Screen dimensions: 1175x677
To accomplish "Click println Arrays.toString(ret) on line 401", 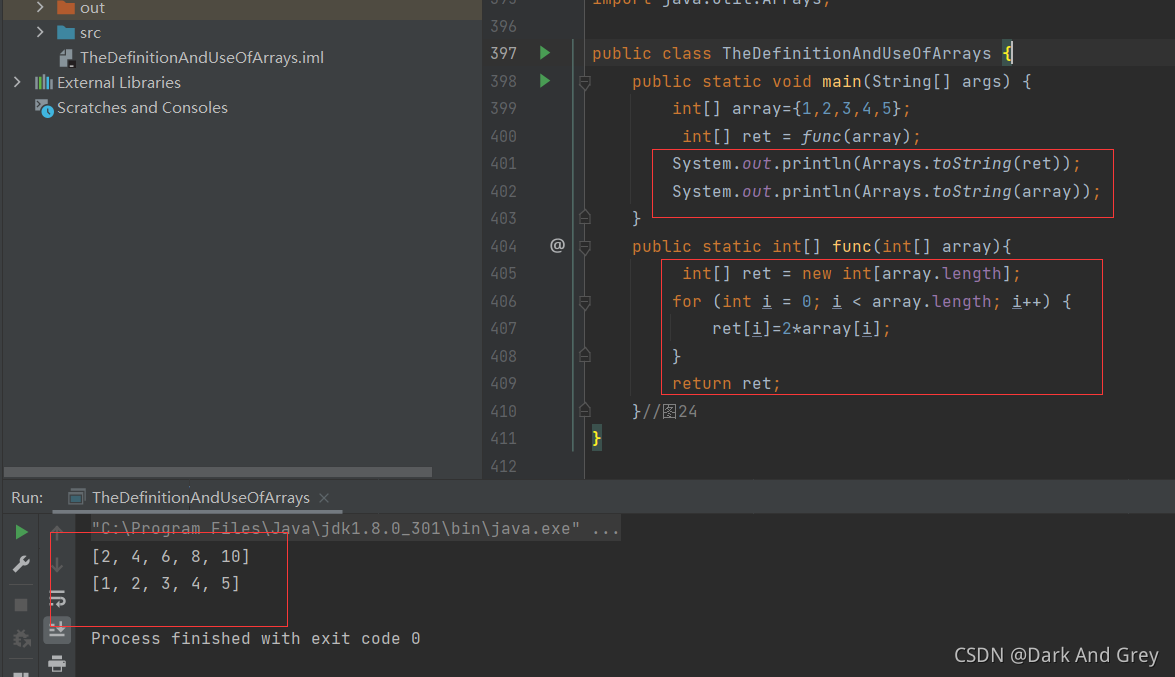I will [876, 163].
